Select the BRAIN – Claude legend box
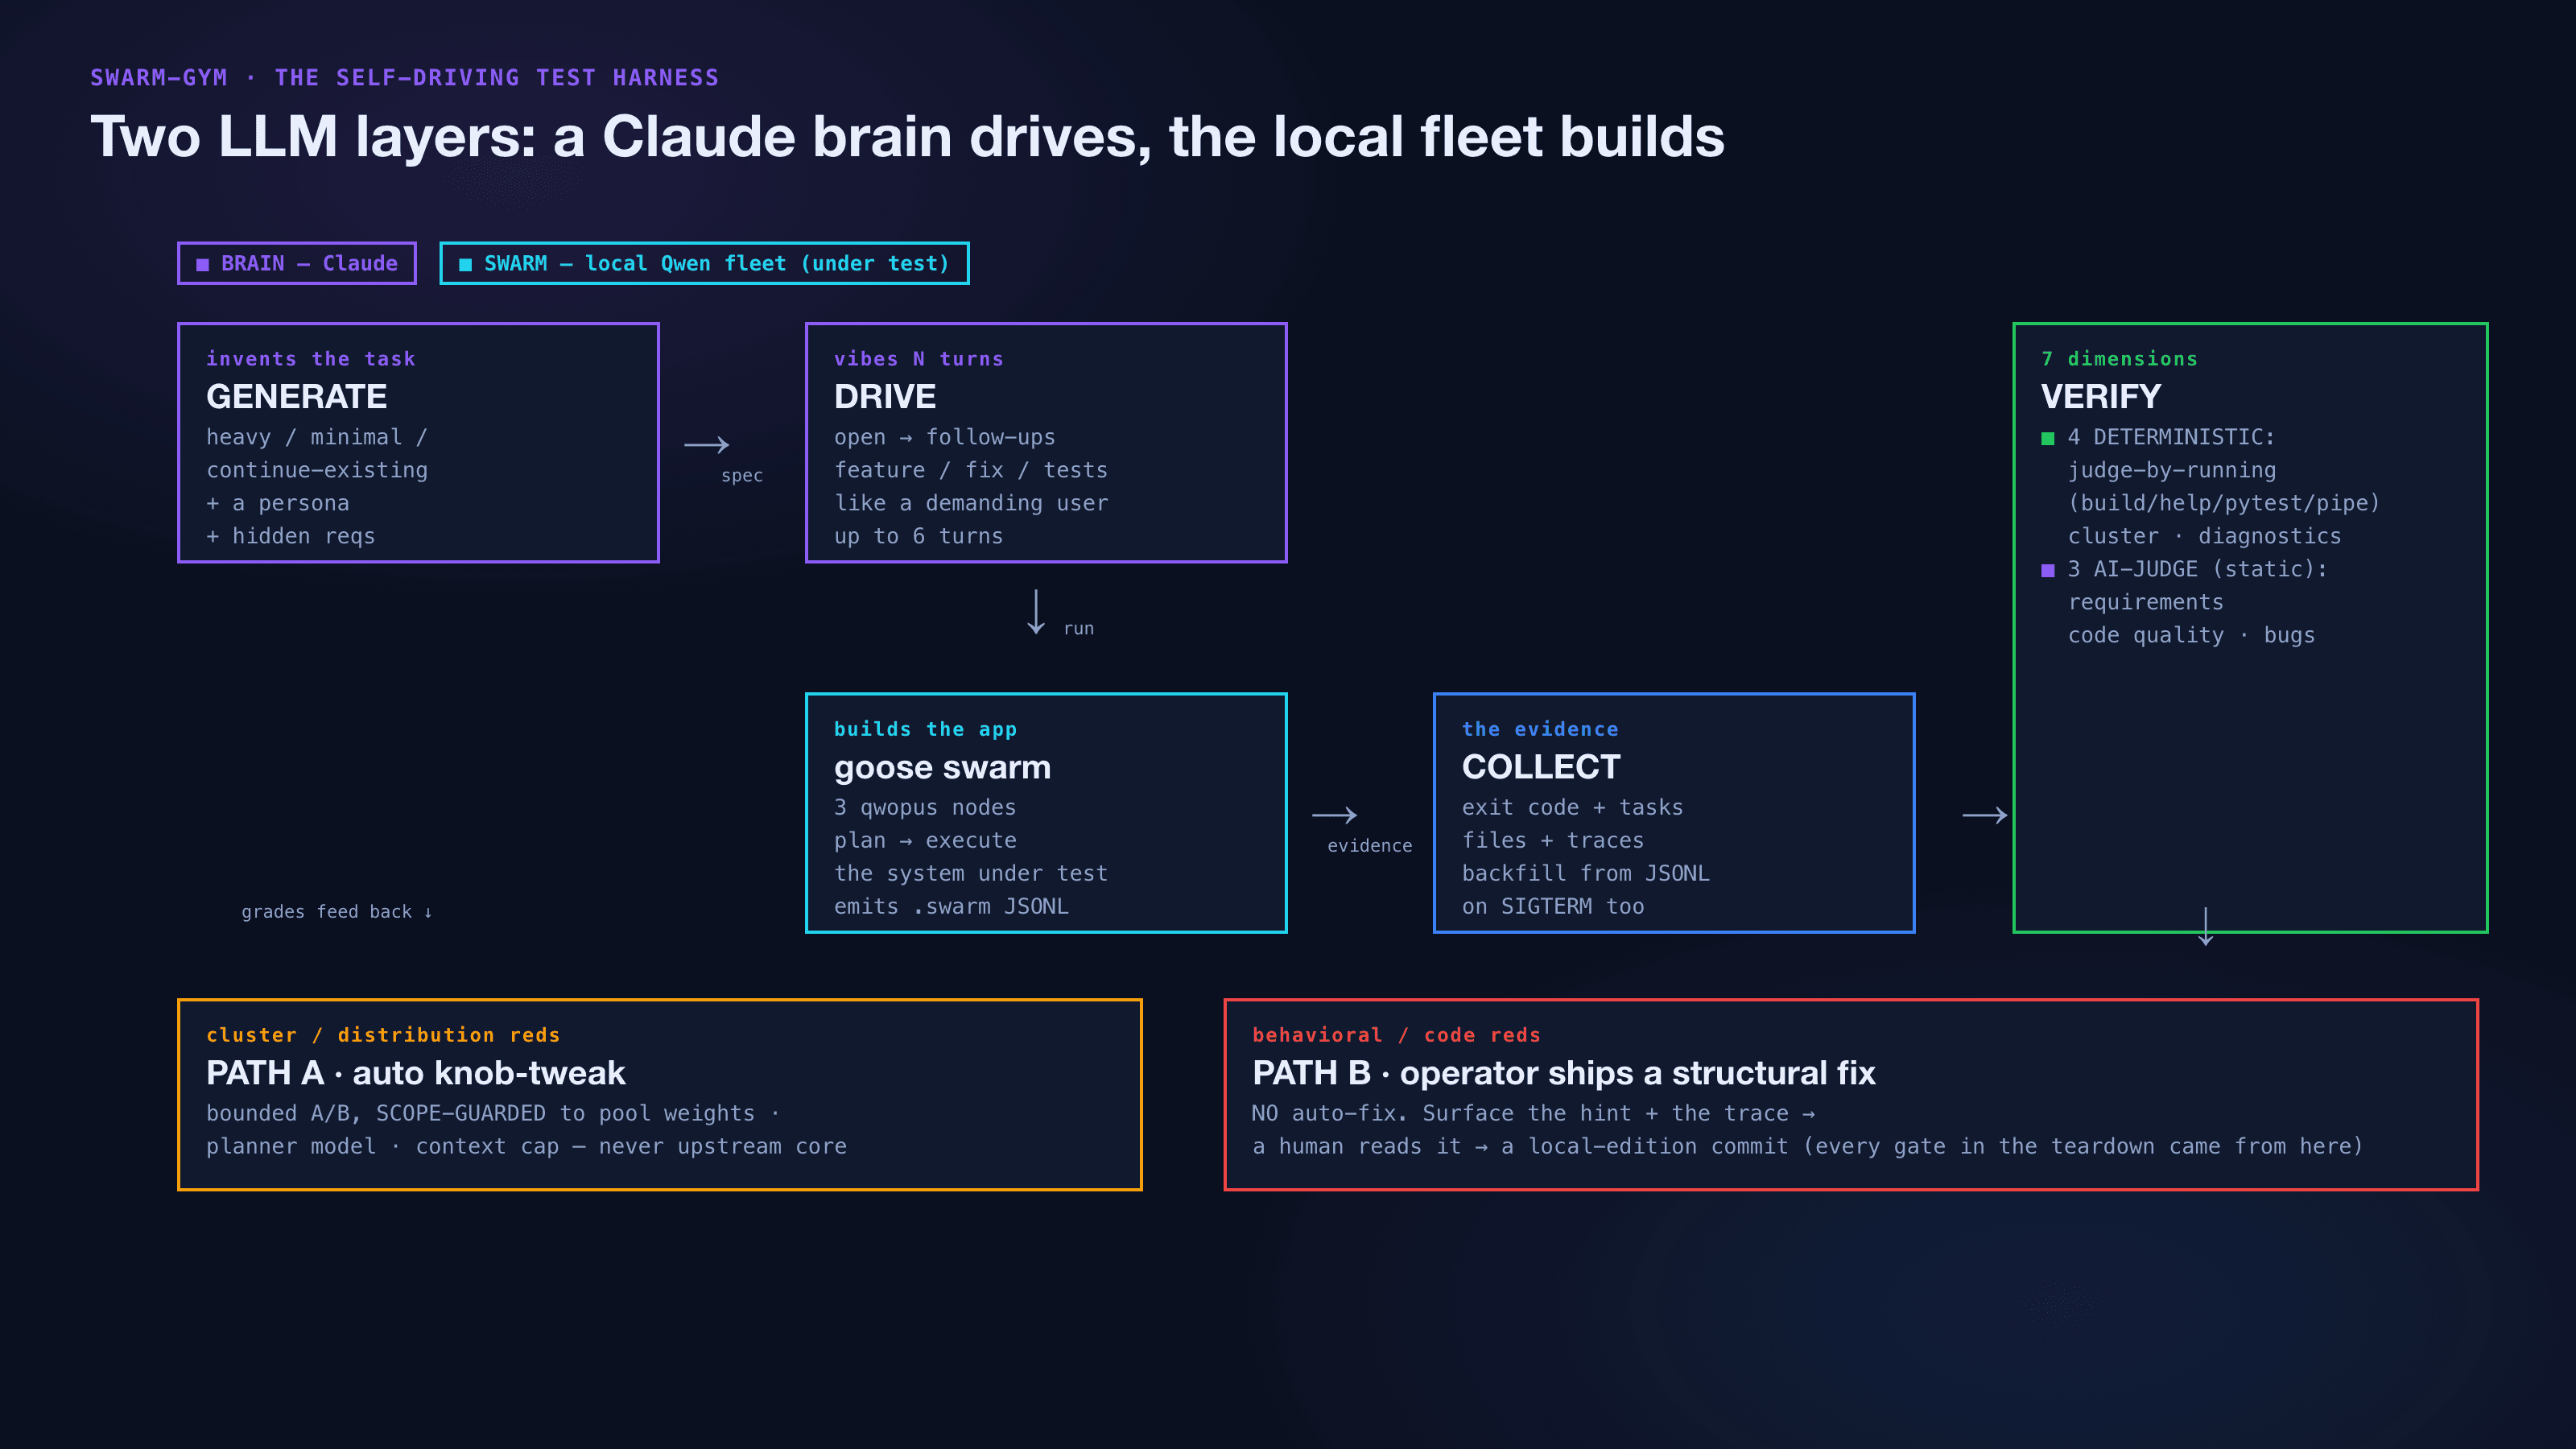This screenshot has height=1449, width=2576. point(297,263)
